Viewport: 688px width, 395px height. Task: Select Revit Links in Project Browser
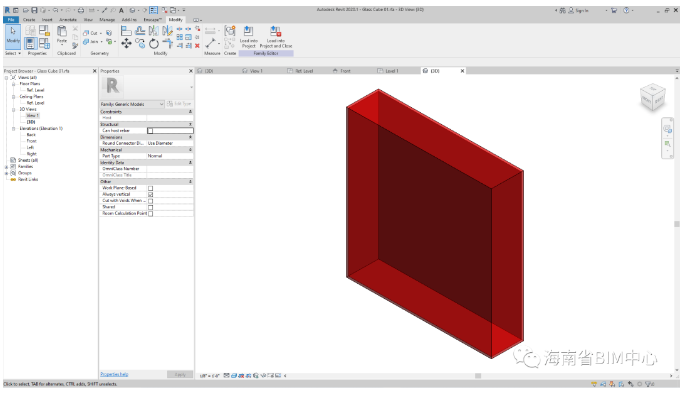coord(28,180)
